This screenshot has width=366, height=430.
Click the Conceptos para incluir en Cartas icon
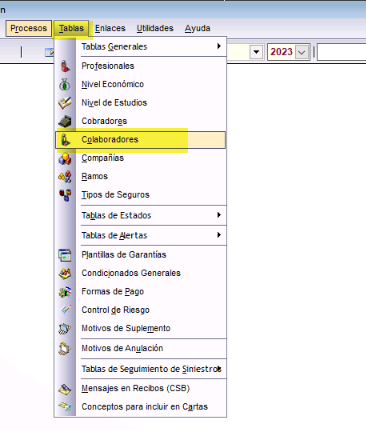coord(65,407)
